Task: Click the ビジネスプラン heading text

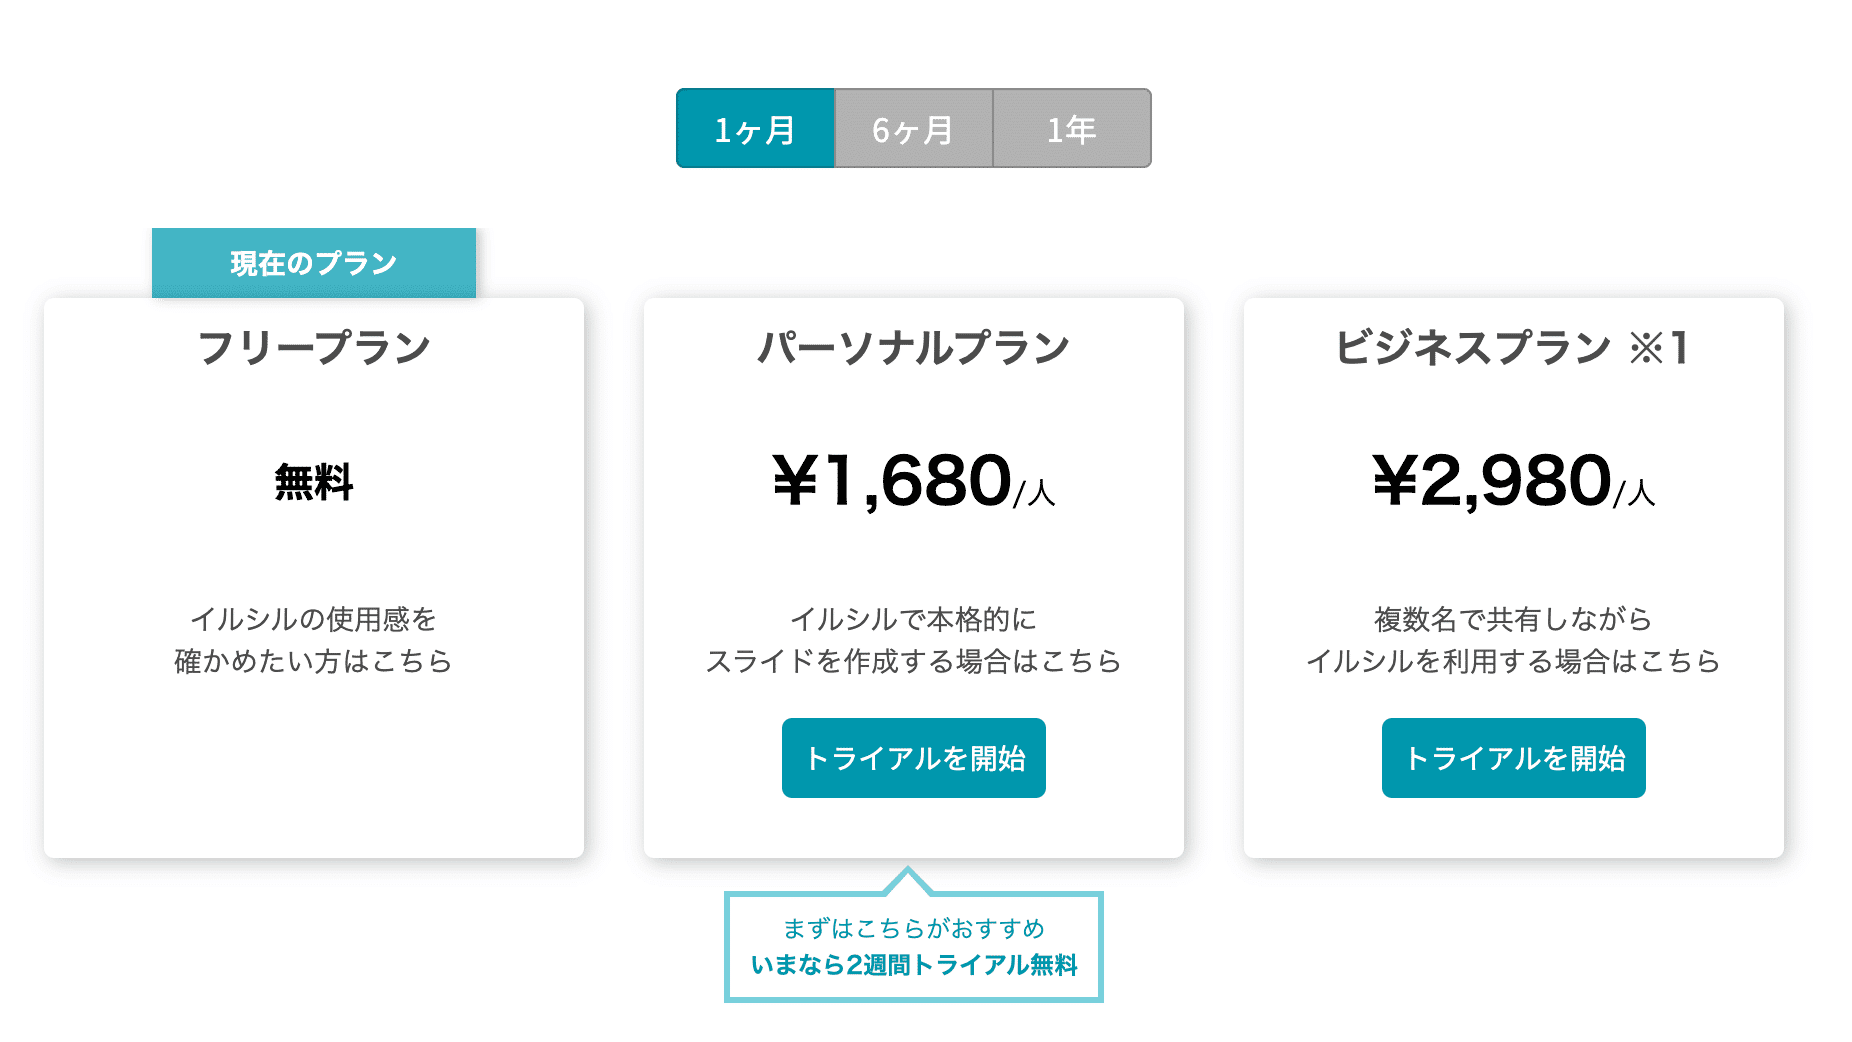Action: tap(1472, 348)
